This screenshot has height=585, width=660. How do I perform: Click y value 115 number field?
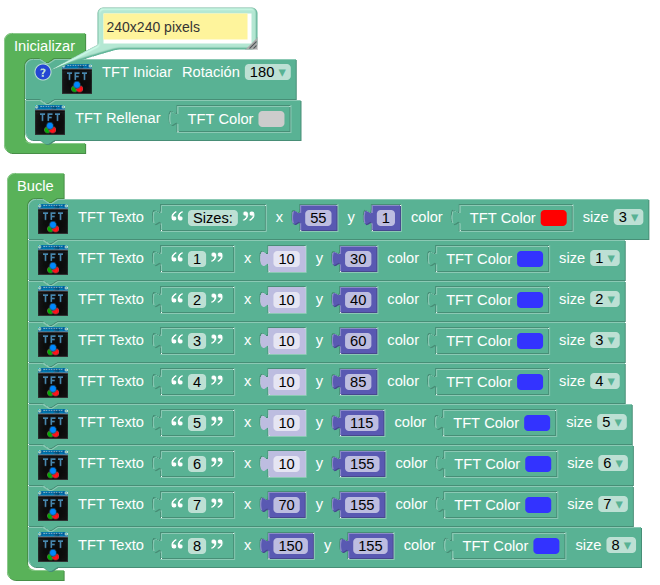361,423
